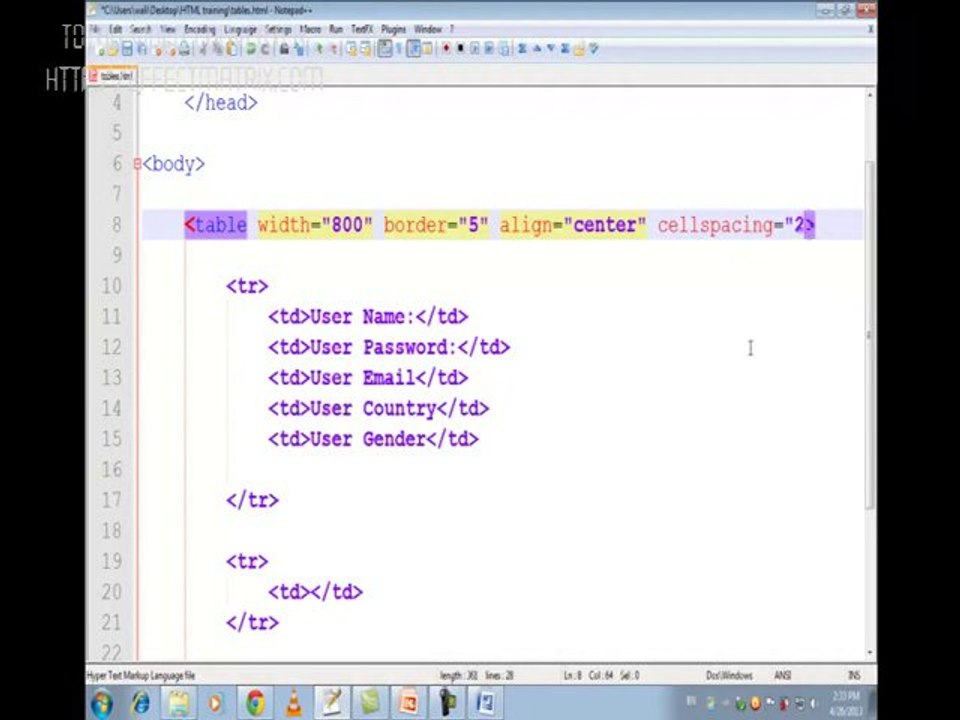Click the closing head tag text

pyautogui.click(x=220, y=102)
